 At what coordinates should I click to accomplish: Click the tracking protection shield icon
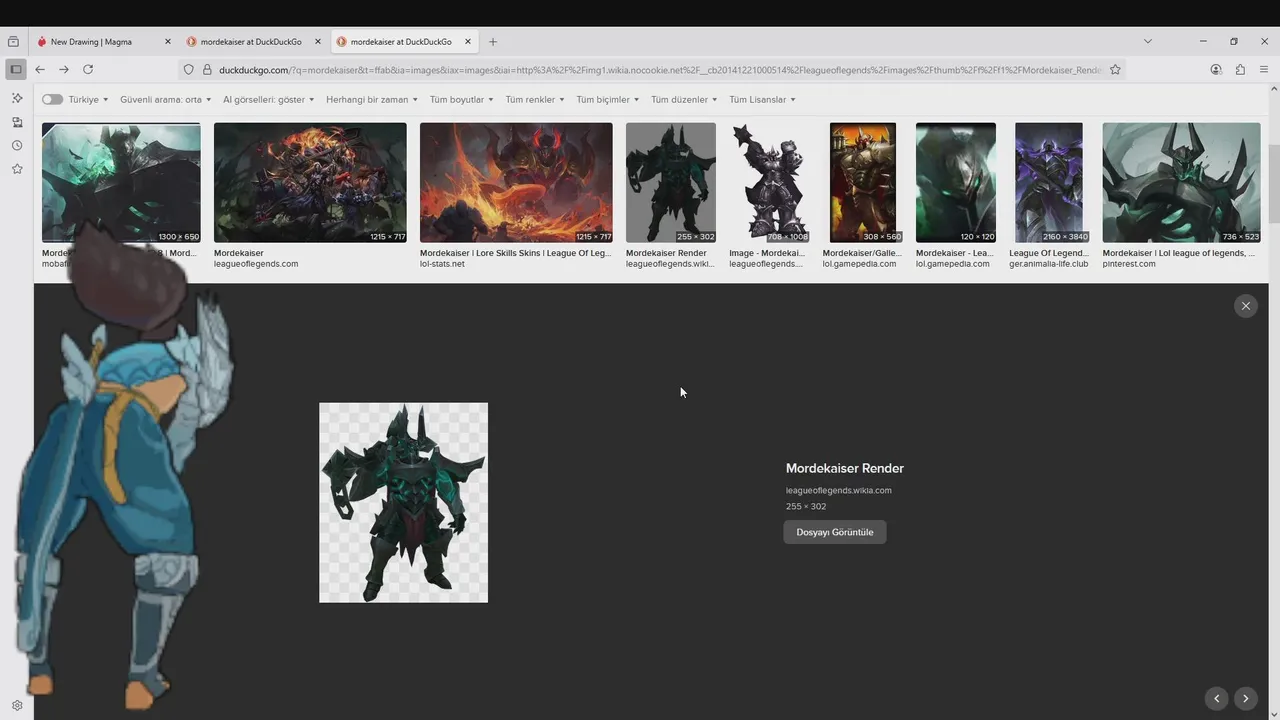[x=188, y=70]
